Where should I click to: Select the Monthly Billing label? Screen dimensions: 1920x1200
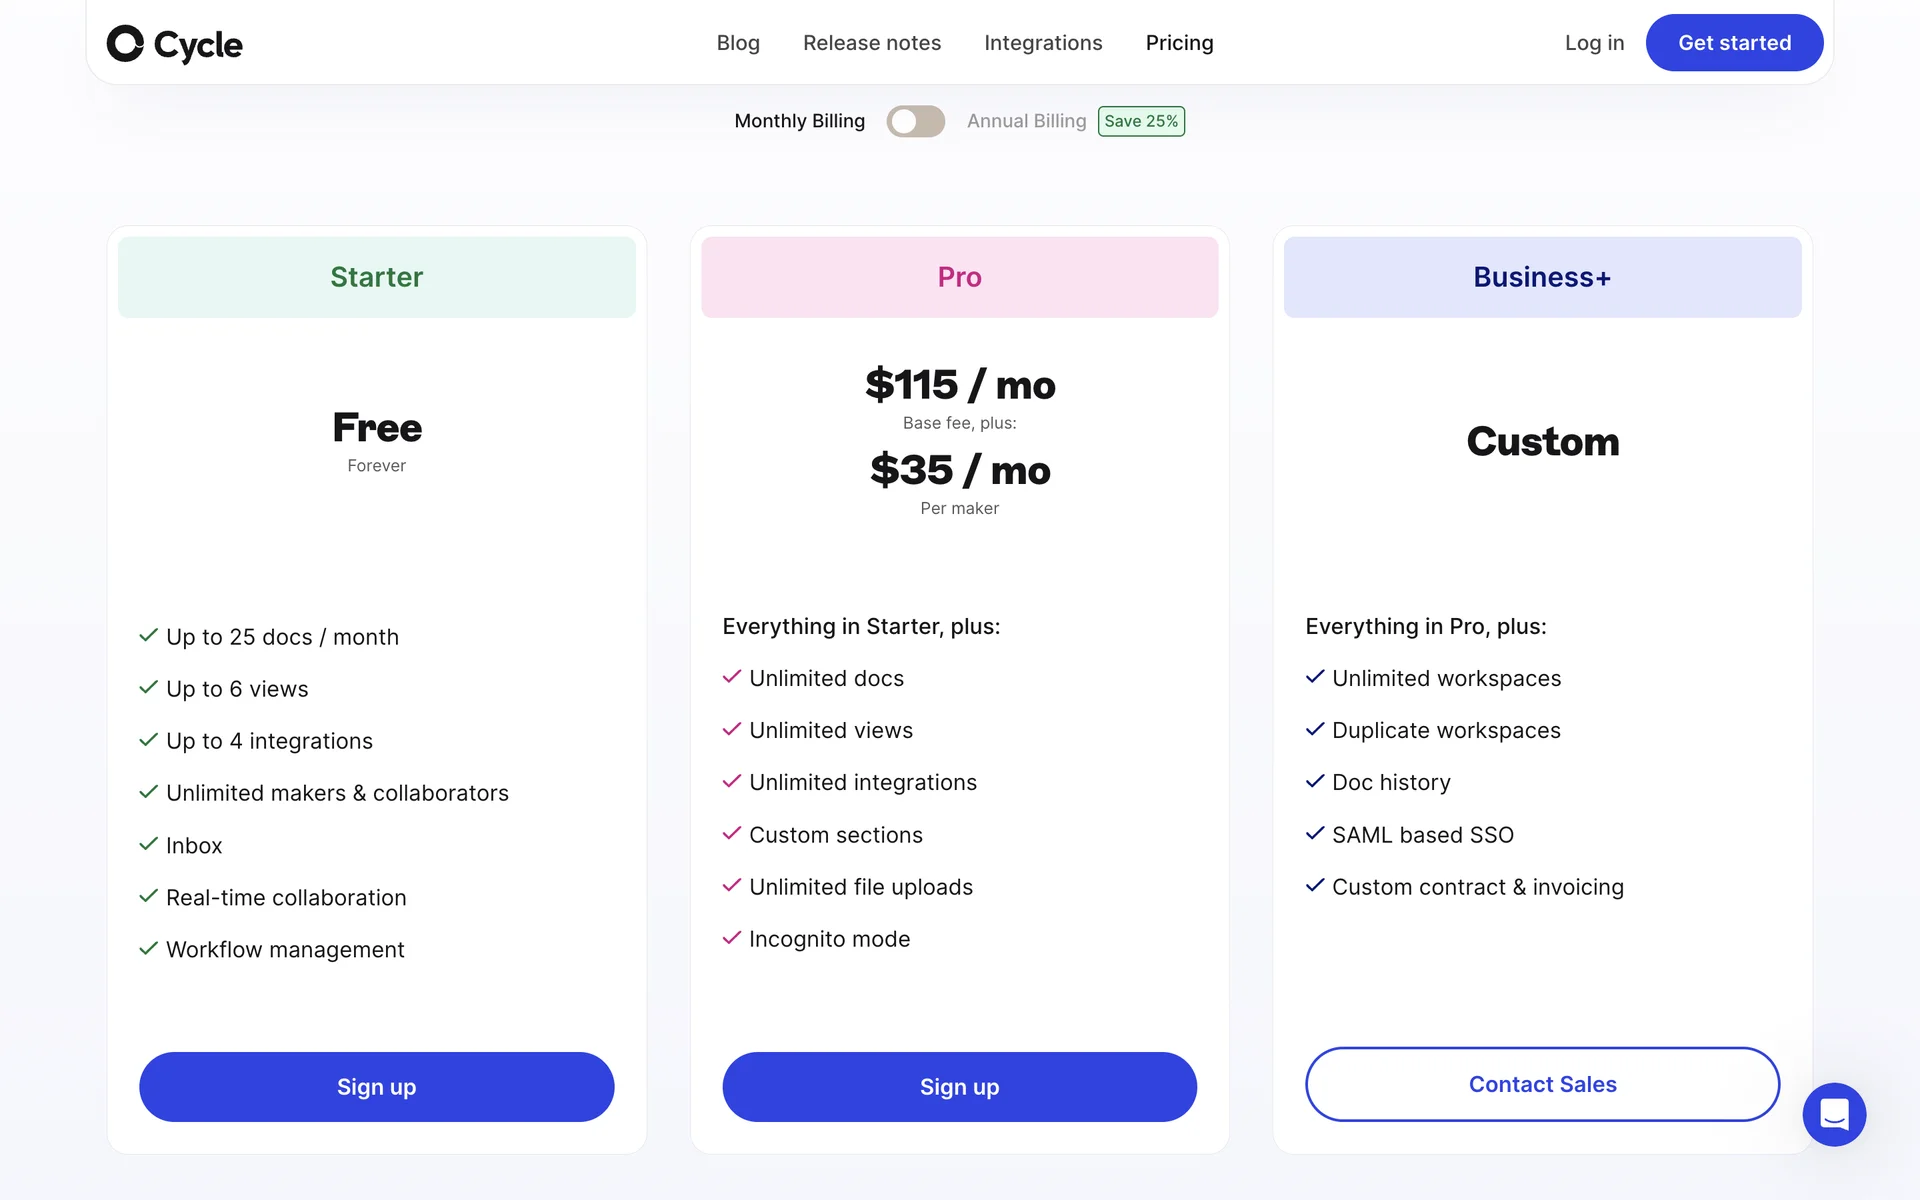[799, 121]
